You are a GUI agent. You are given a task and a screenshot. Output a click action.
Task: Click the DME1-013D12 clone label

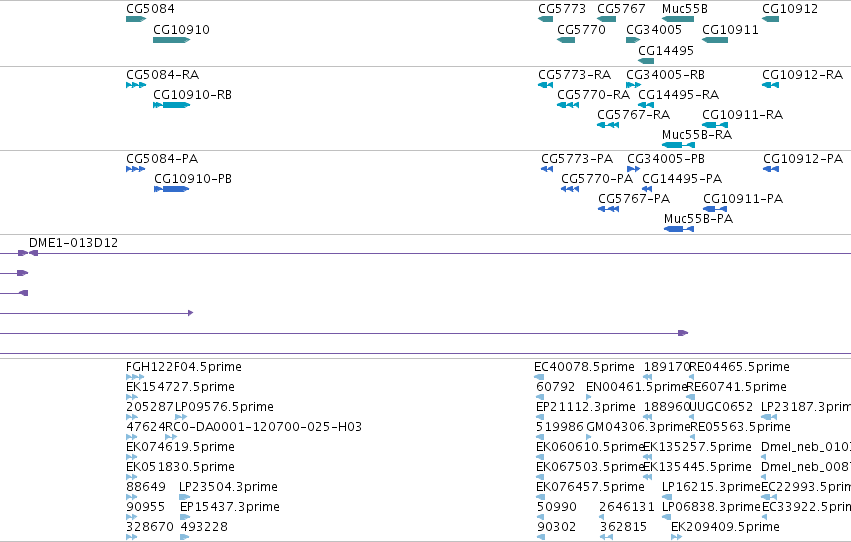tap(73, 243)
